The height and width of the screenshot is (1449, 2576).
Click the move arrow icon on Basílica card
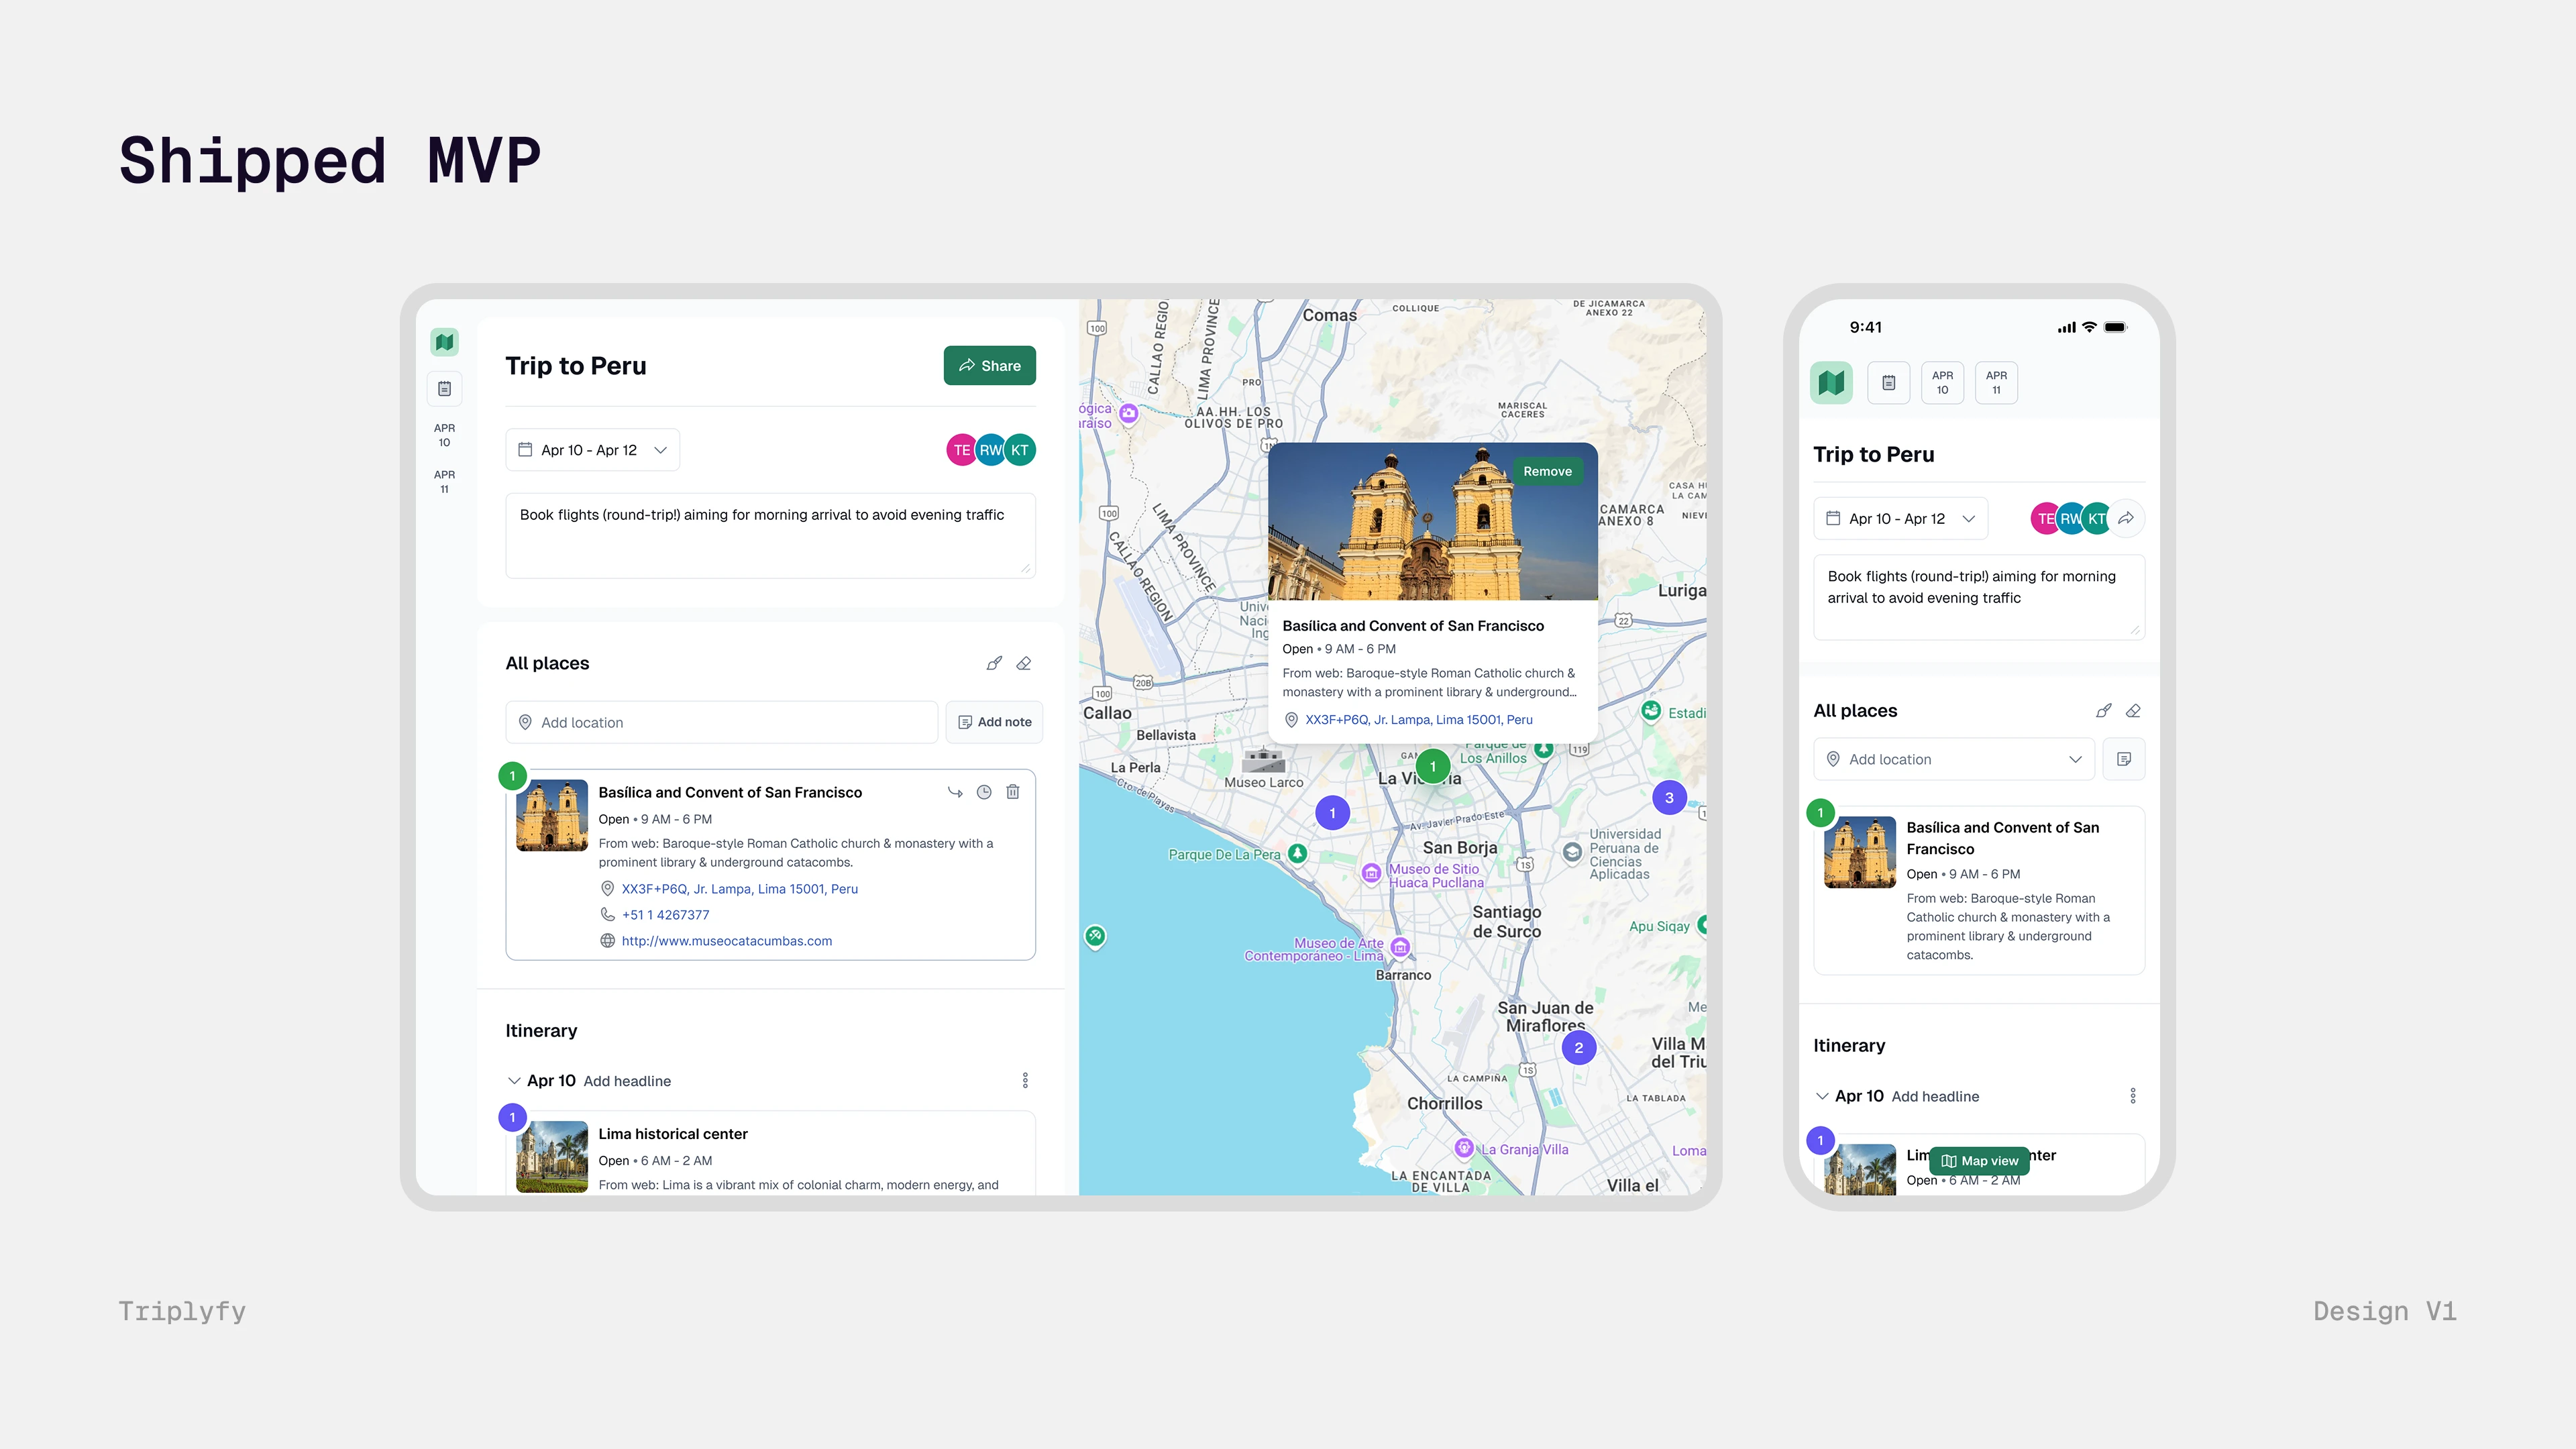955,792
